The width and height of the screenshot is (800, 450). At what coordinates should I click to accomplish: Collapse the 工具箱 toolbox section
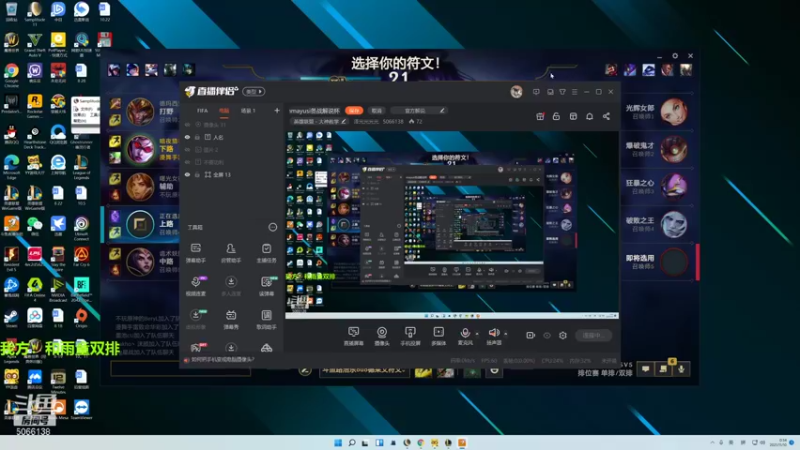coord(272,227)
